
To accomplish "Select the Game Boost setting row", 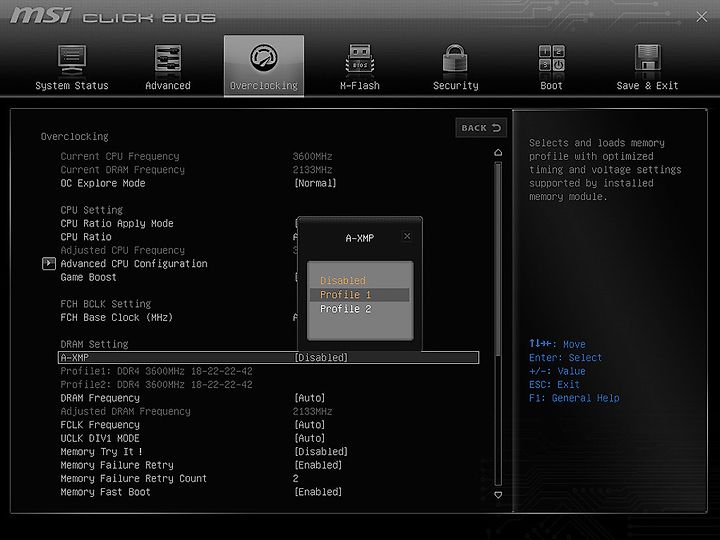I will click(x=89, y=277).
